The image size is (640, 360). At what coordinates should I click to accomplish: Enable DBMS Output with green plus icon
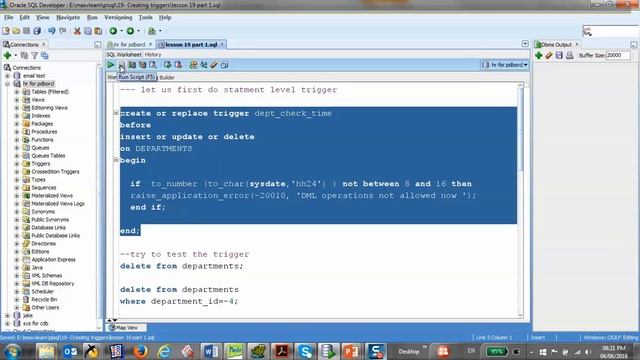click(x=539, y=56)
